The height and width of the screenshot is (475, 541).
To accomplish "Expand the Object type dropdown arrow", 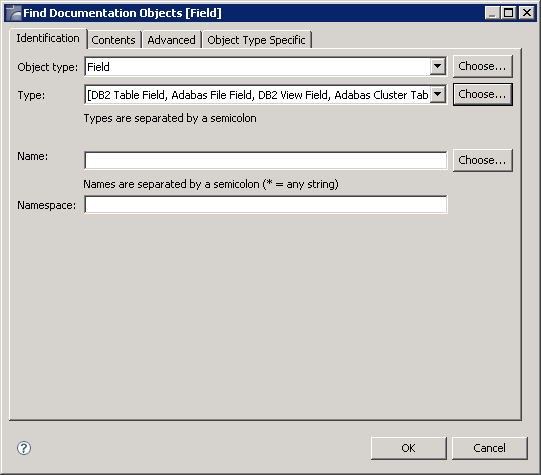I will (x=437, y=66).
